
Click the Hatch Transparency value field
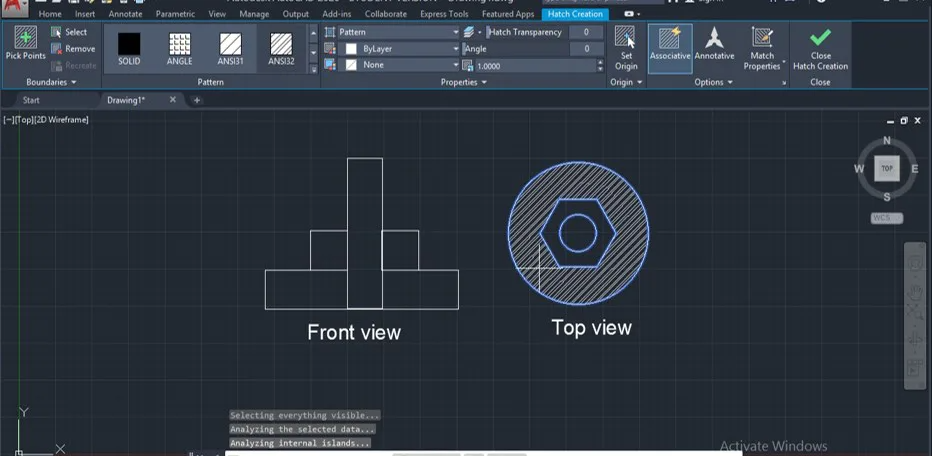tap(587, 32)
